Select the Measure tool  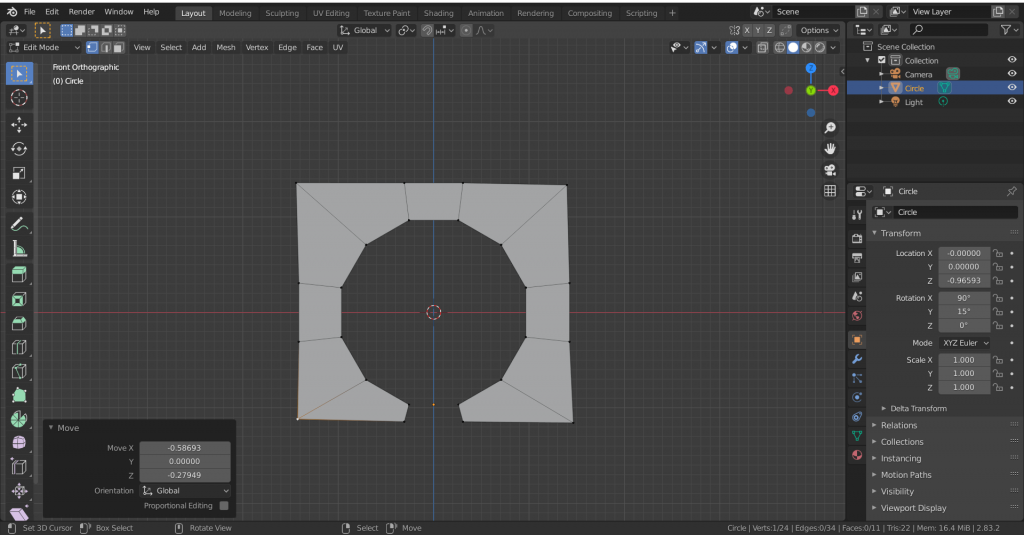pyautogui.click(x=19, y=249)
